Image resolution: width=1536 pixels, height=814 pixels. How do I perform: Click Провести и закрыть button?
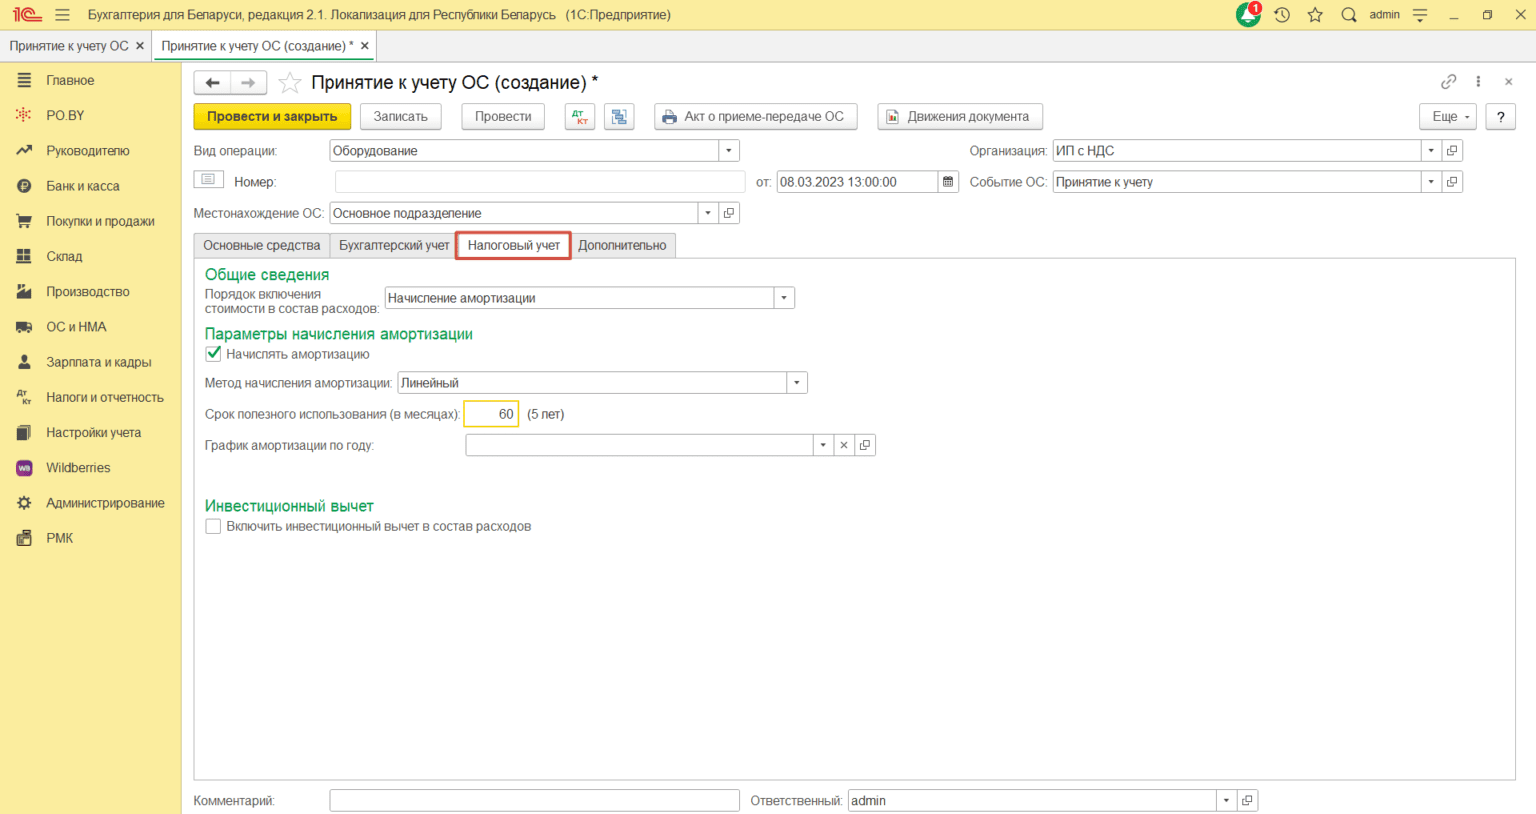(272, 117)
